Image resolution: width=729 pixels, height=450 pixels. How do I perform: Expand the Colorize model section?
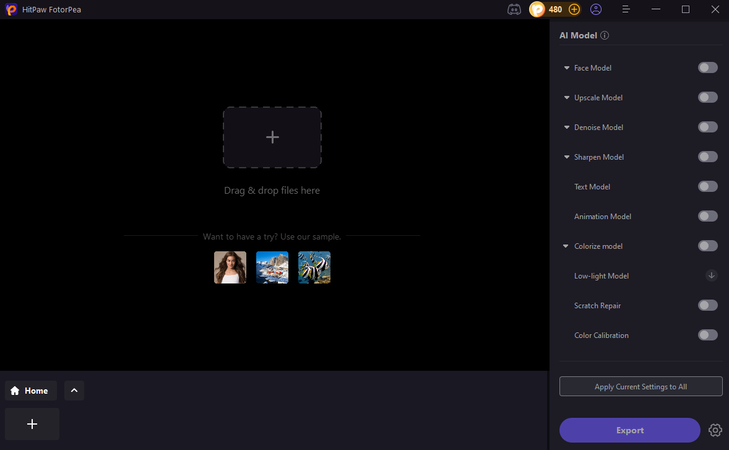(x=567, y=246)
